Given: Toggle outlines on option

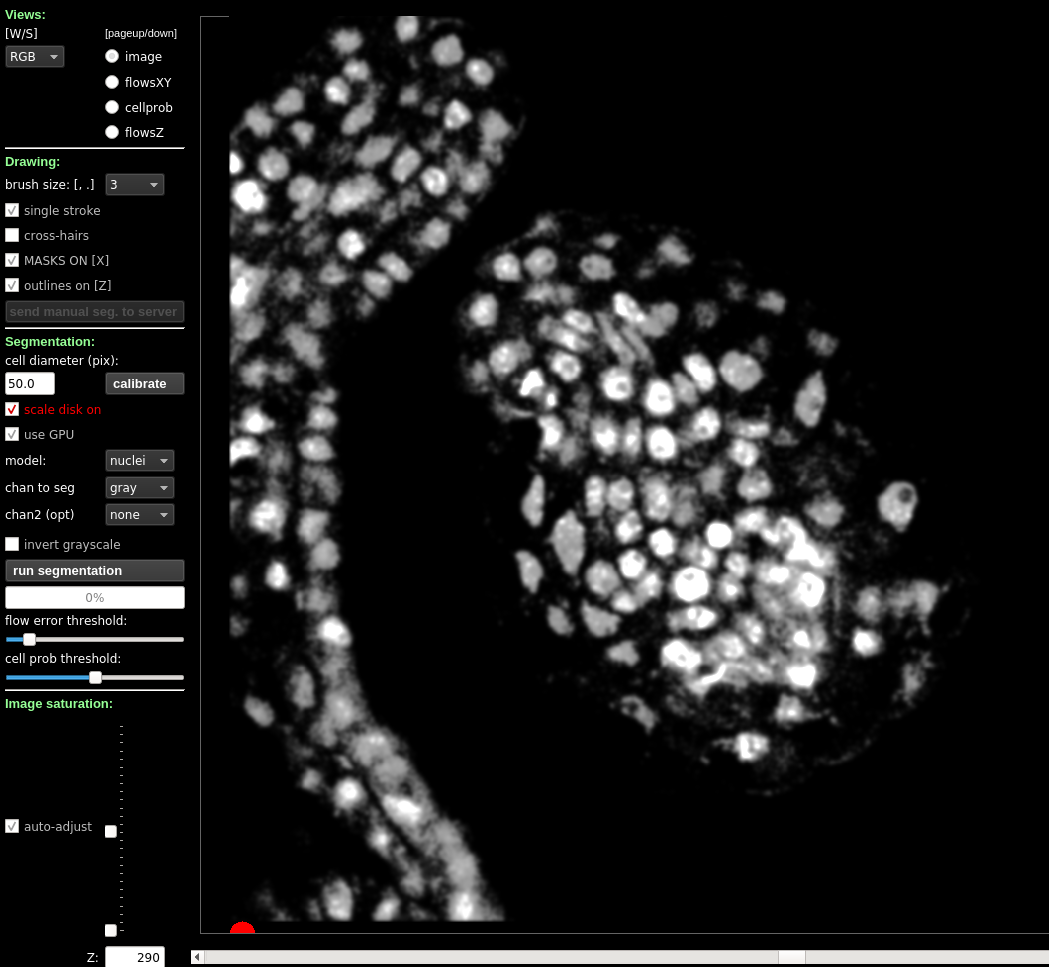Looking at the screenshot, I should pyautogui.click(x=11, y=285).
